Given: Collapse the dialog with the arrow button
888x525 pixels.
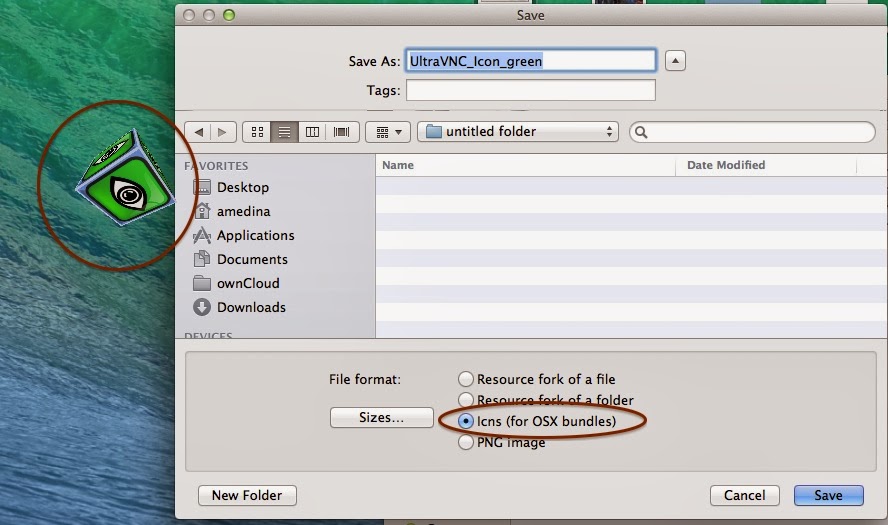Looking at the screenshot, I should click(x=675, y=61).
